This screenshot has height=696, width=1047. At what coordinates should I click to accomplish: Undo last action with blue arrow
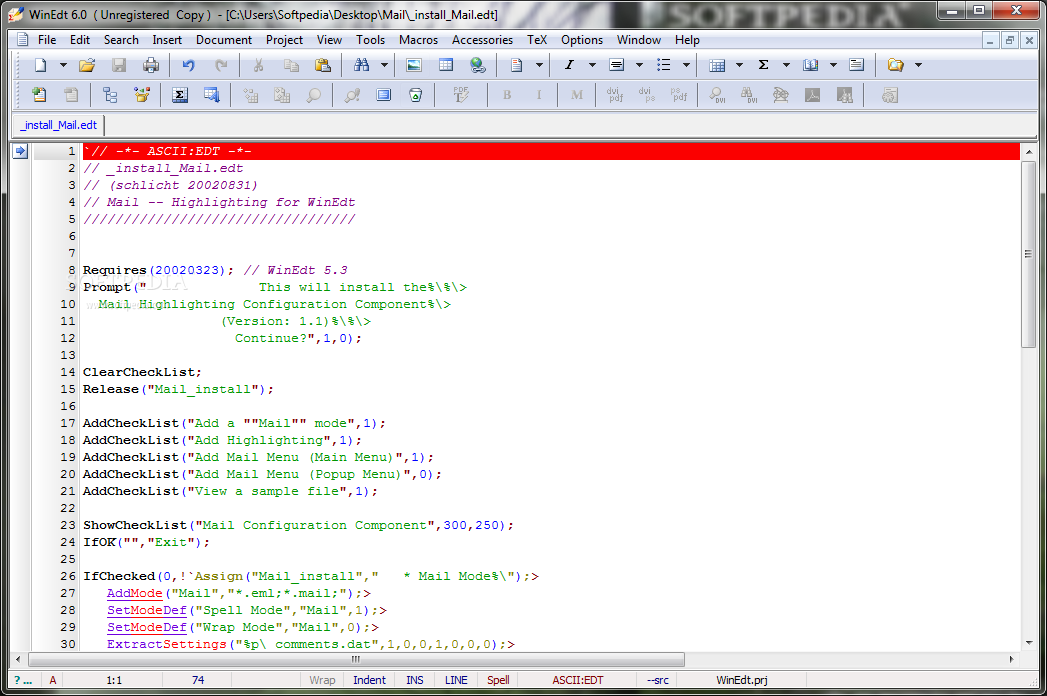(x=188, y=65)
